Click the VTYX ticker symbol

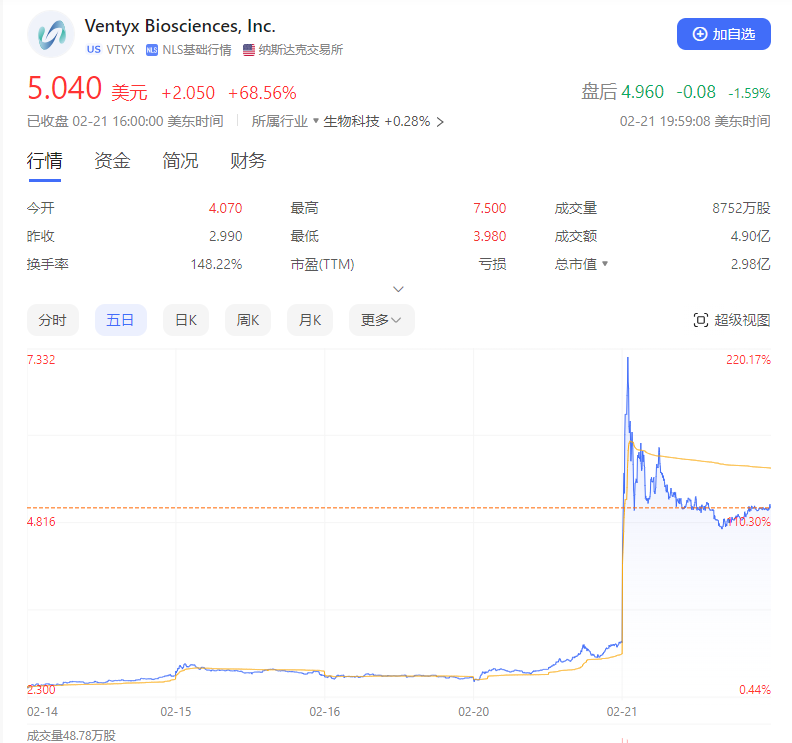pyautogui.click(x=120, y=49)
